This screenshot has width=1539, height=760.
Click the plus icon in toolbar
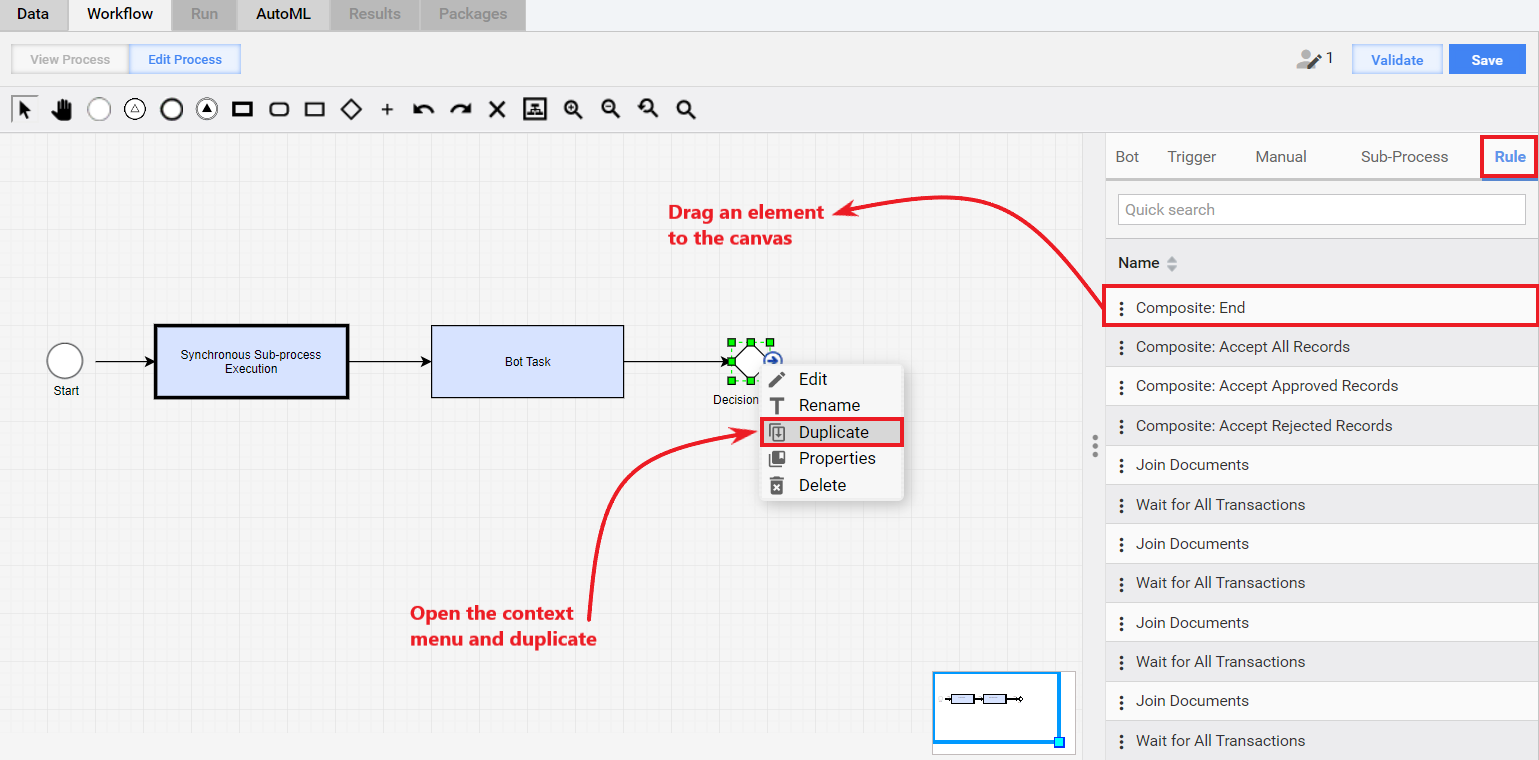pos(387,109)
